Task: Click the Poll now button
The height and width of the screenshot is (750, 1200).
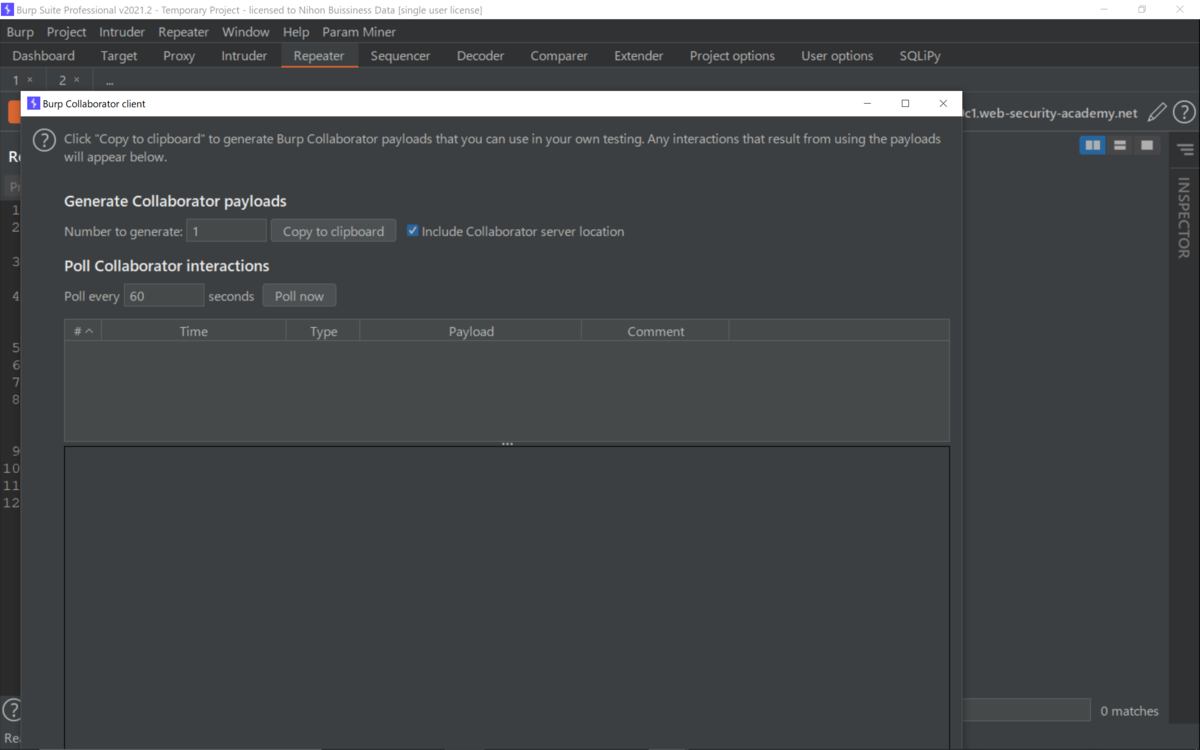Action: 299,296
